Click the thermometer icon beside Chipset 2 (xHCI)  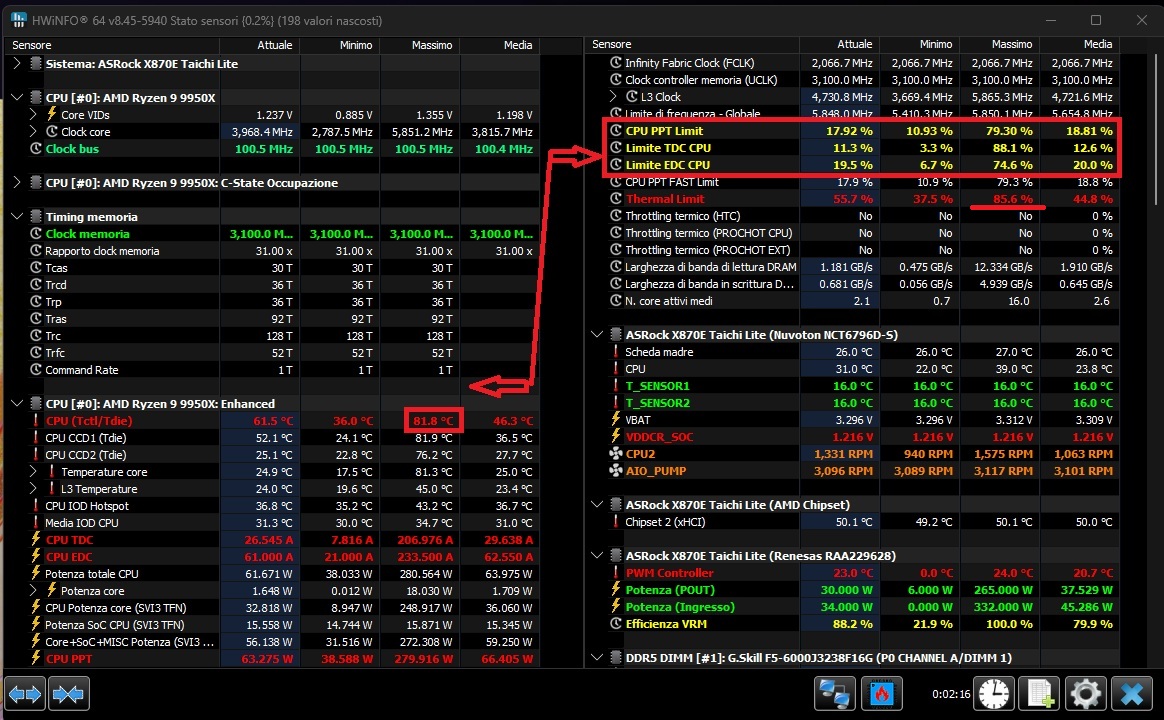point(615,522)
